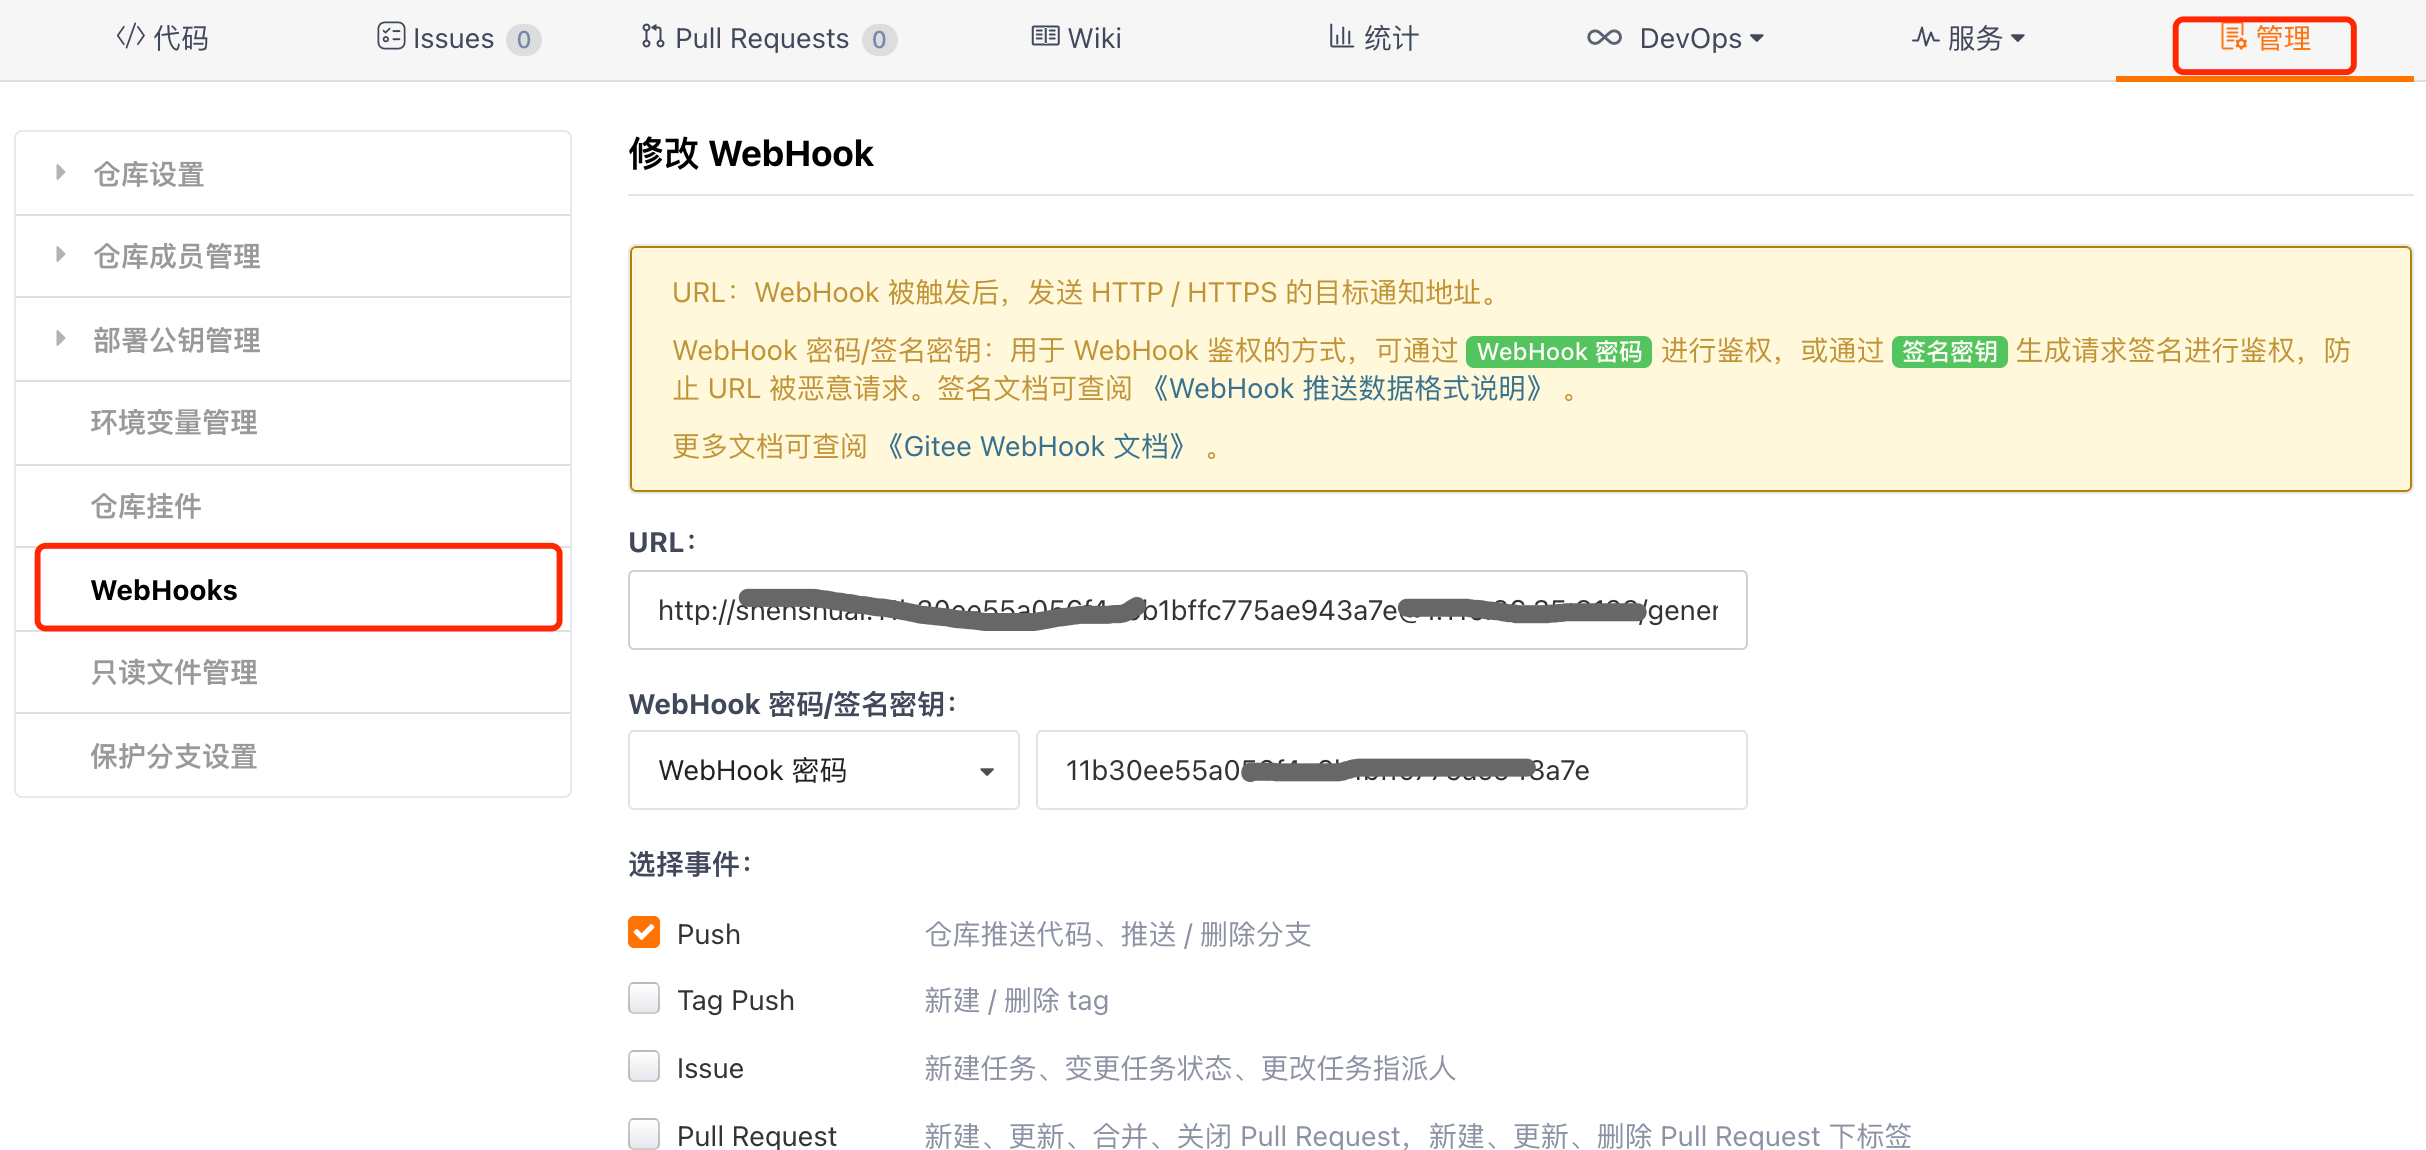Open 环境变量管理 in the sidebar

pyautogui.click(x=174, y=422)
